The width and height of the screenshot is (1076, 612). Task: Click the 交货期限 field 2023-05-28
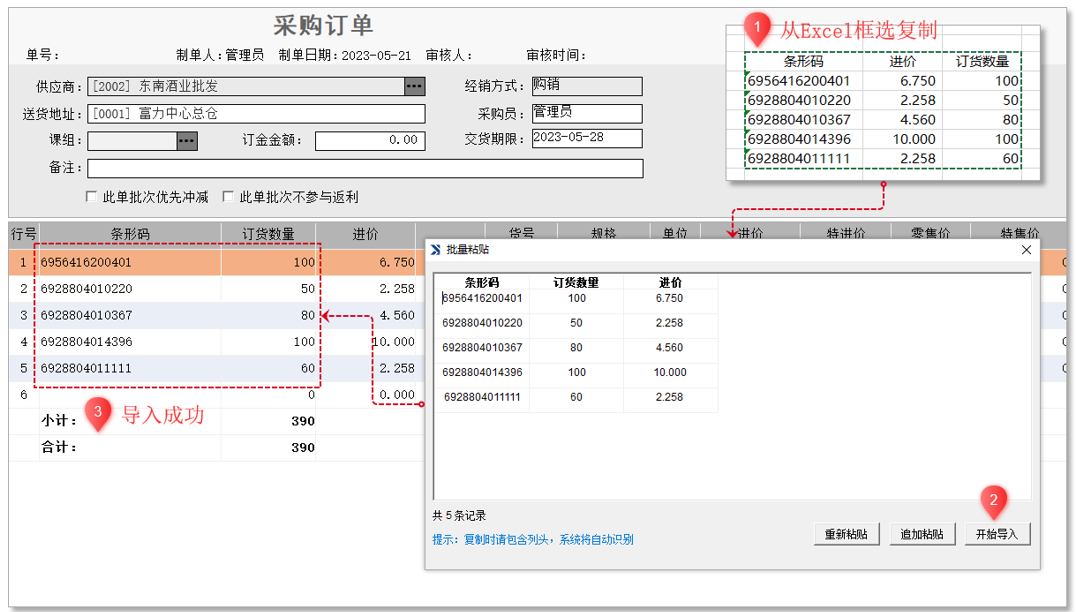587,139
